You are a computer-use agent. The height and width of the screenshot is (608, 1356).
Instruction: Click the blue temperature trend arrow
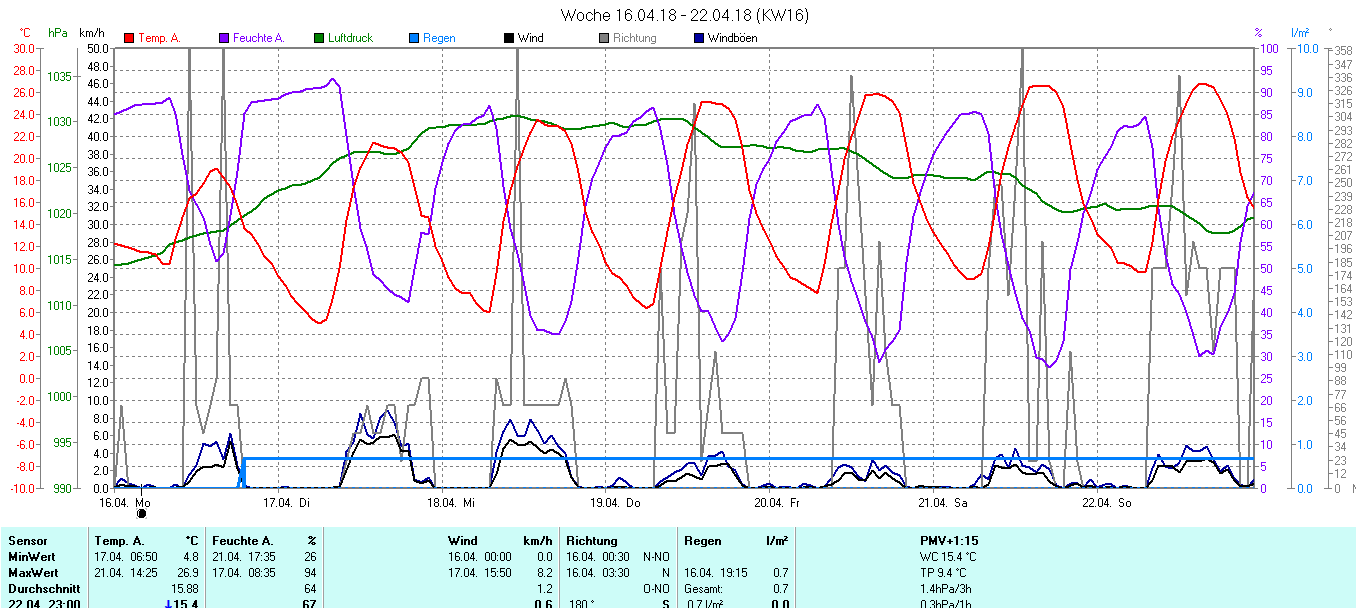[x=168, y=604]
